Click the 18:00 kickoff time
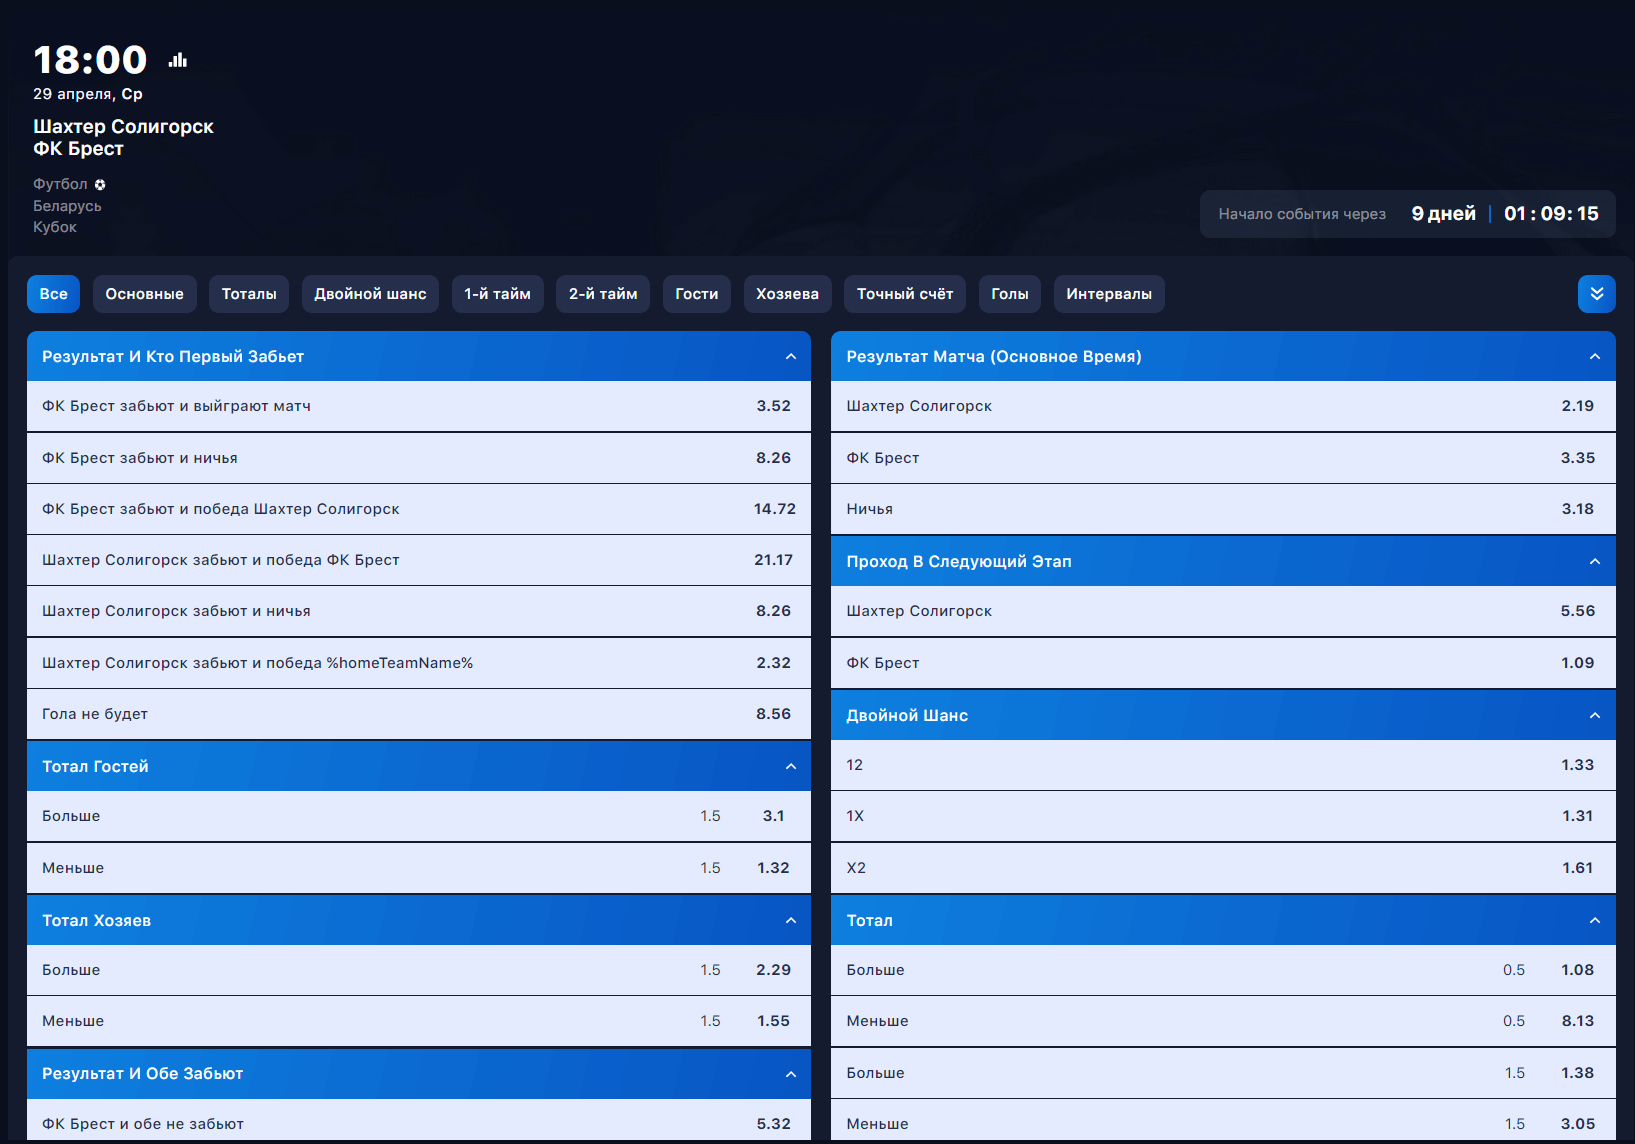The height and width of the screenshot is (1144, 1635). pyautogui.click(x=90, y=60)
